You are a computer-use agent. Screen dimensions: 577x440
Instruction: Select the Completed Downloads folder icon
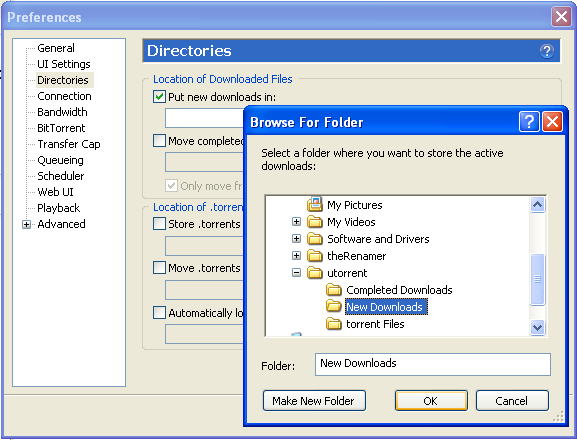click(x=334, y=290)
